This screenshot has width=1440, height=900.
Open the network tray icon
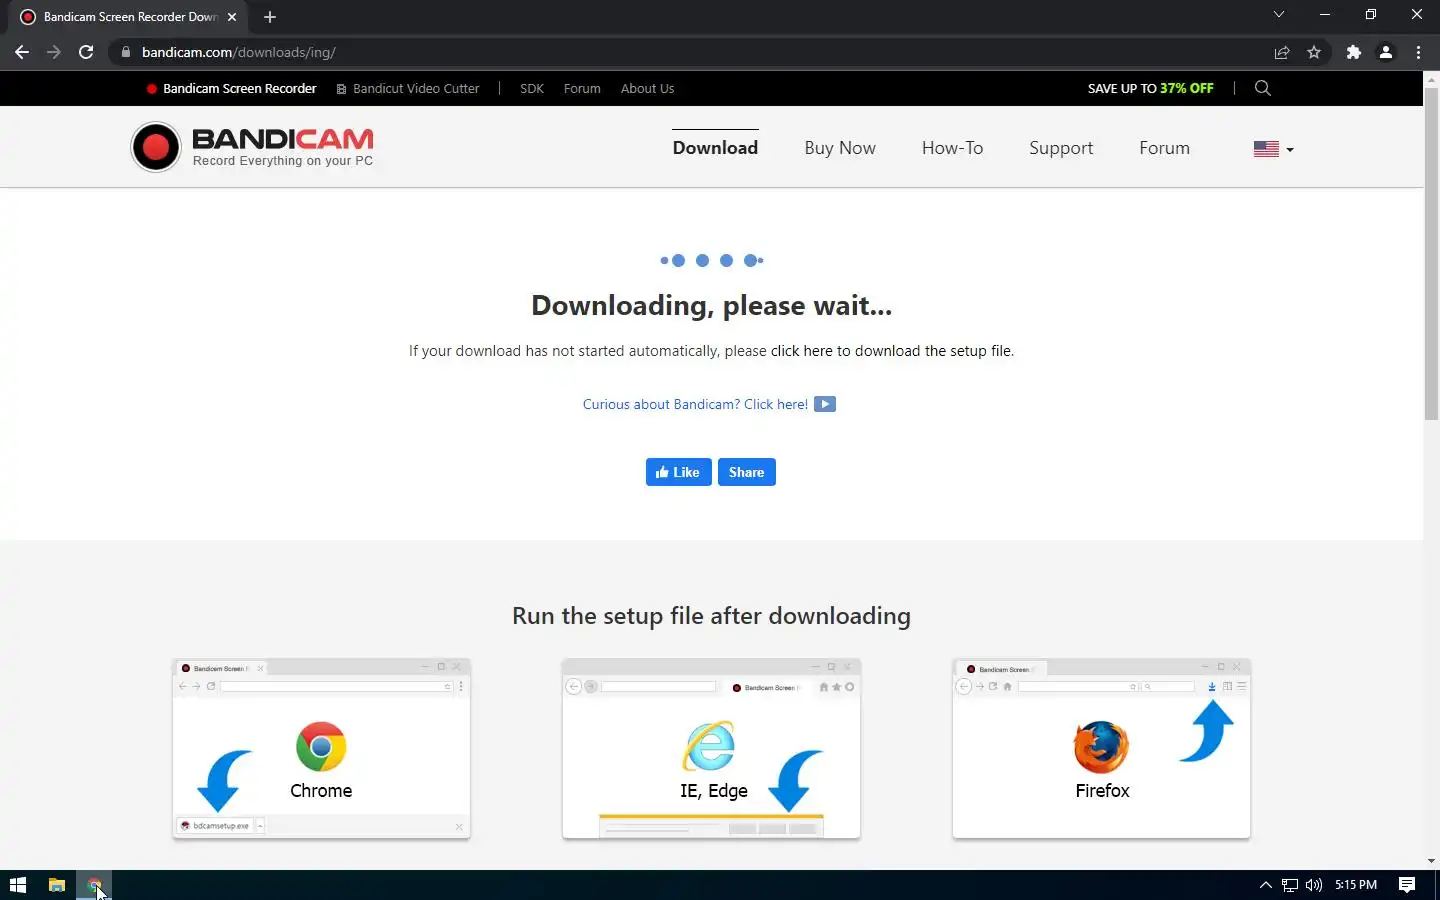(1290, 885)
